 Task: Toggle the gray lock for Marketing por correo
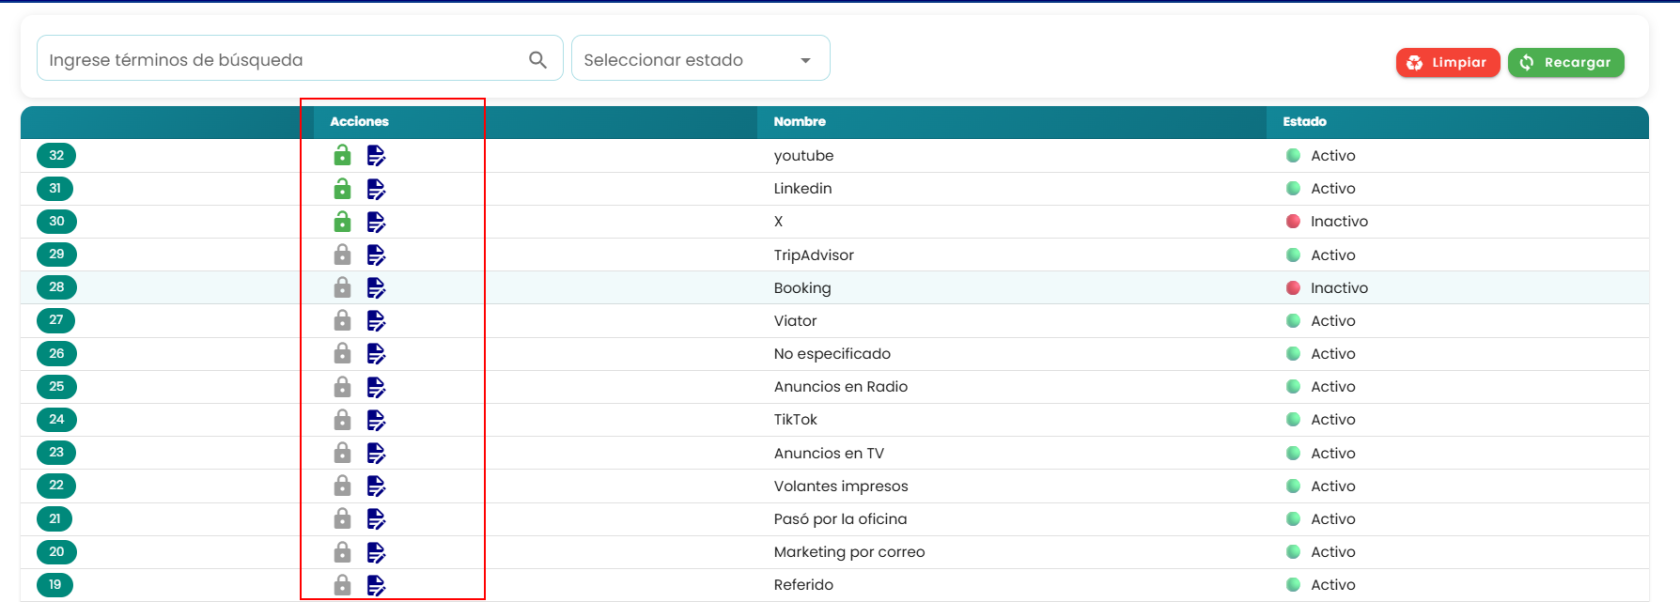pyautogui.click(x=342, y=551)
